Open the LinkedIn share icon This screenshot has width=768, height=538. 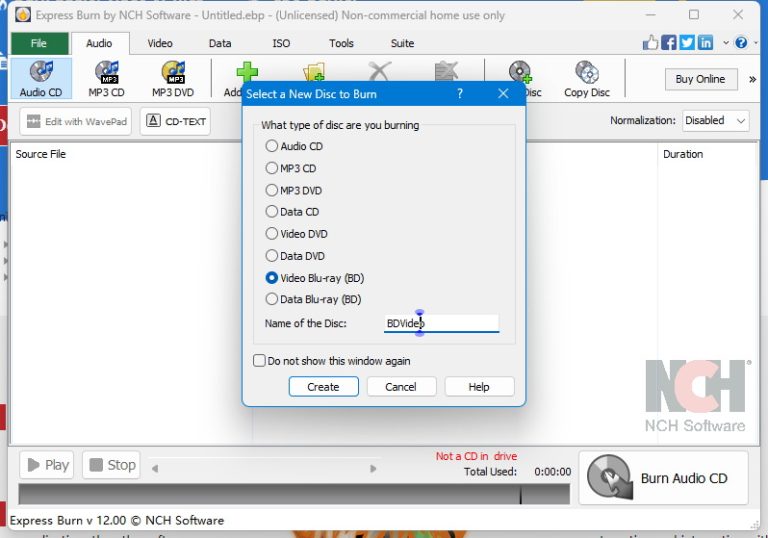coord(706,43)
